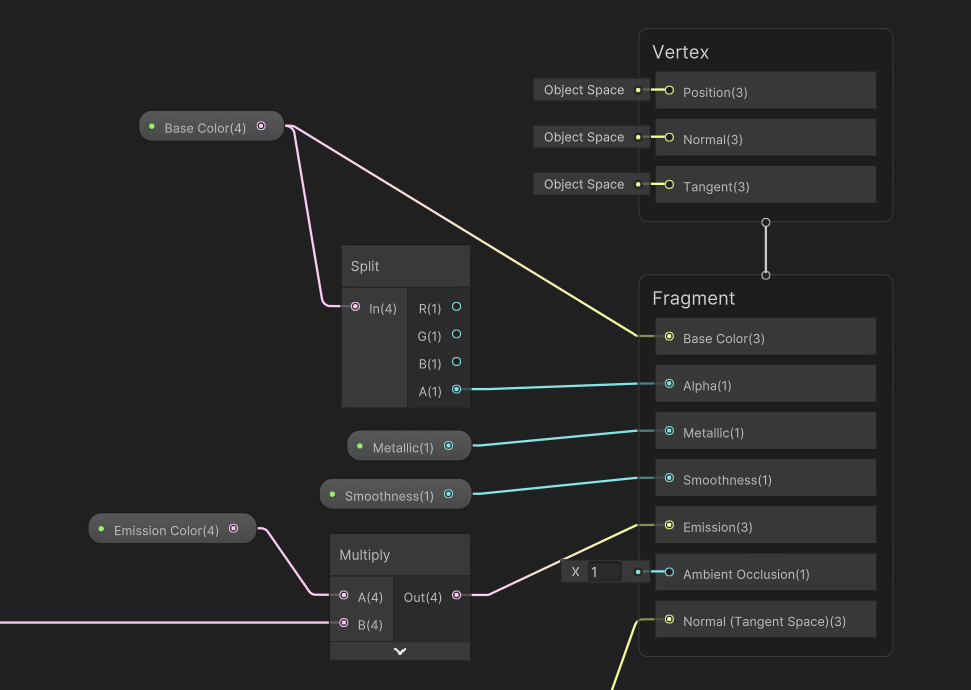Click the Out(4) output port on the Multiply node
This screenshot has height=690, width=971.
point(456,596)
